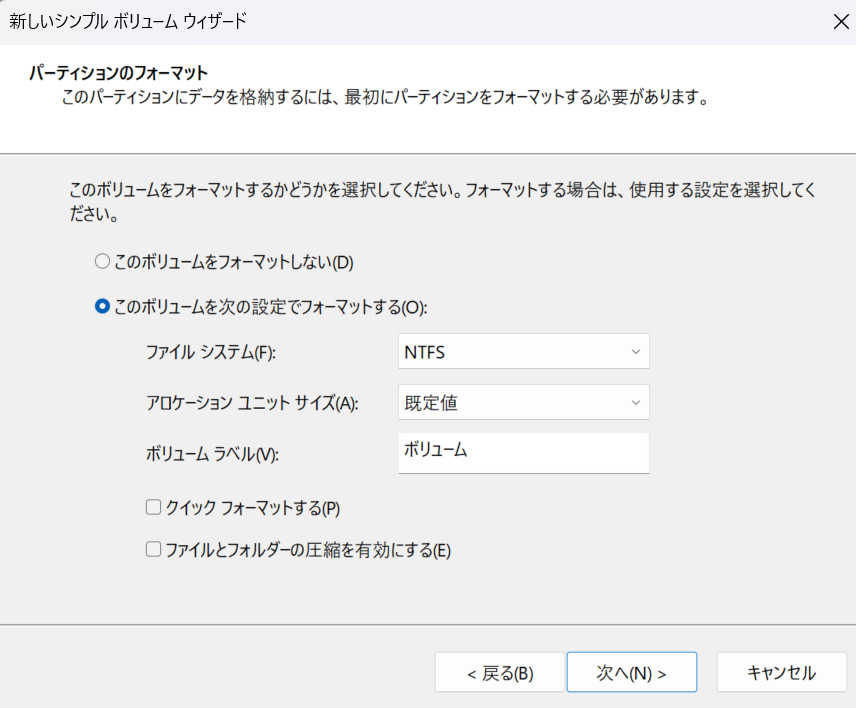This screenshot has height=708, width=856.
Task: Select the このボリュームを次の設定でフォーマットする option
Action: click(101, 307)
